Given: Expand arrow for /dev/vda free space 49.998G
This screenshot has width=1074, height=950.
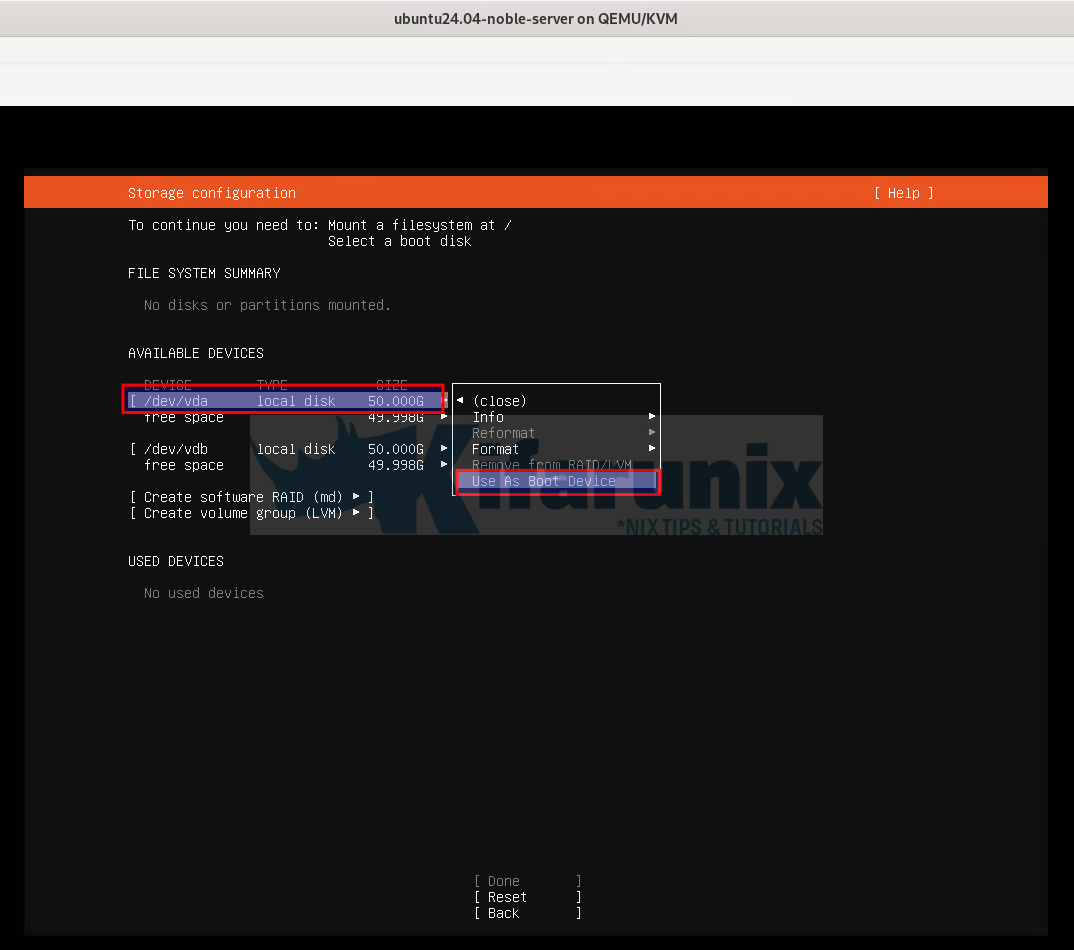Looking at the screenshot, I should (444, 416).
